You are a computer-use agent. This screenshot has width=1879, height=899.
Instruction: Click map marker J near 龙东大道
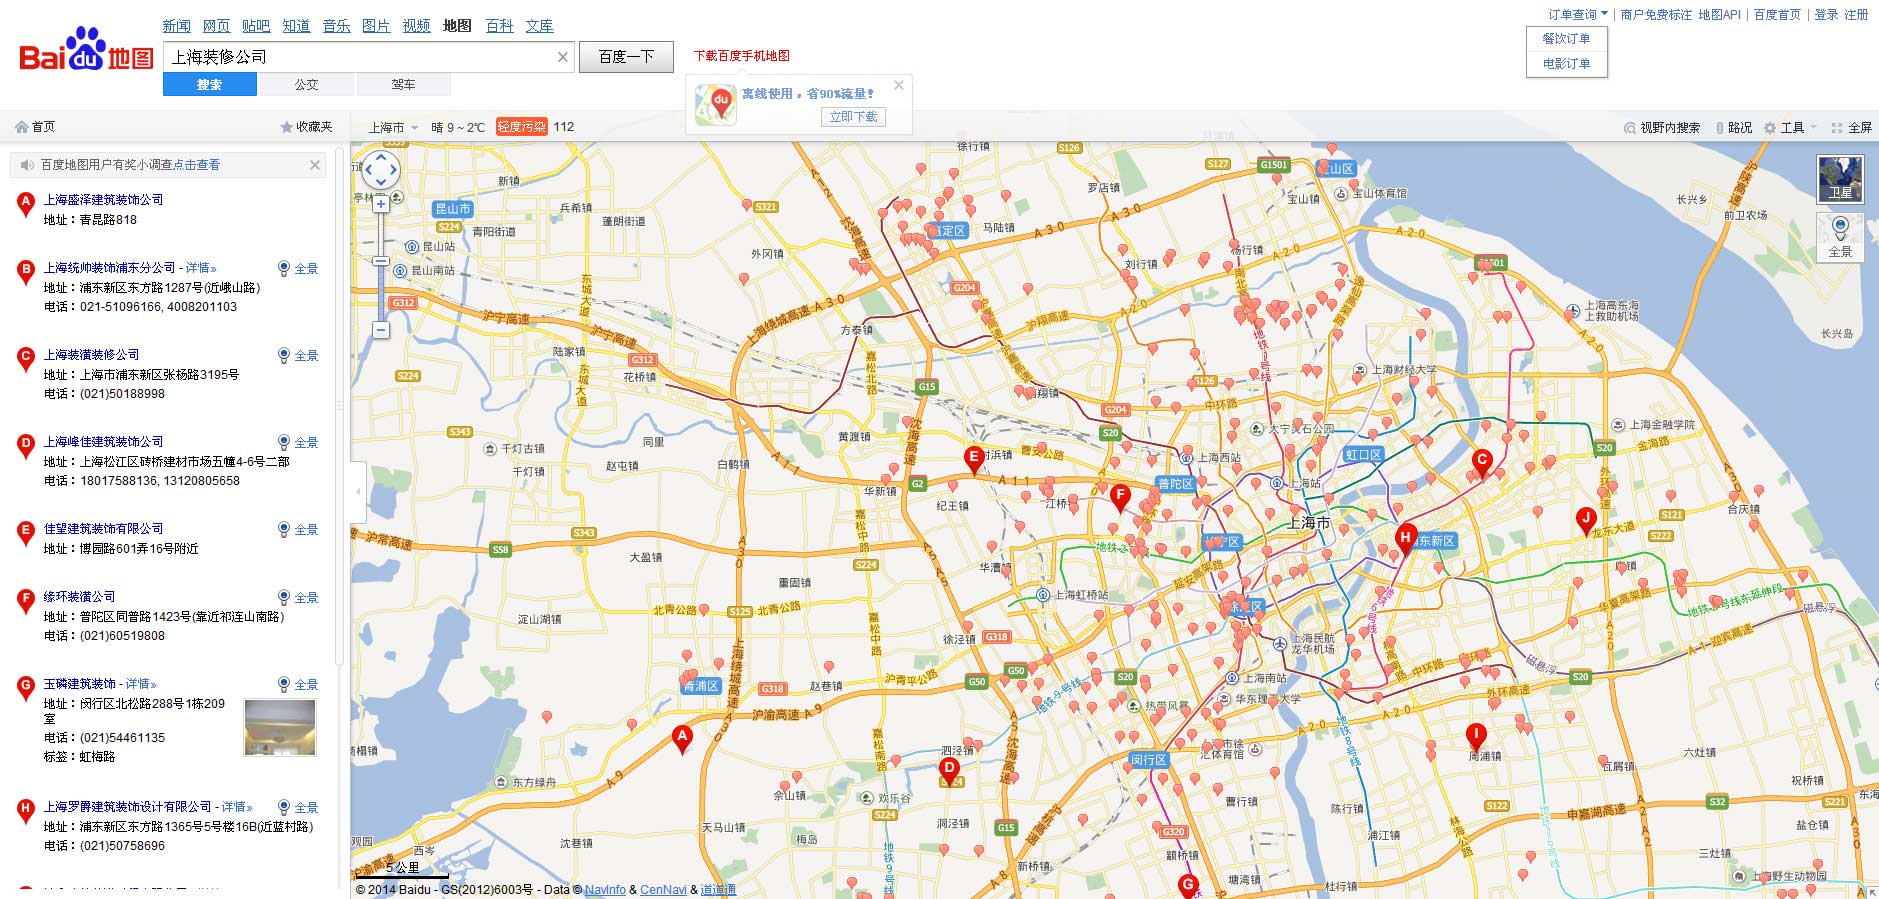point(1585,521)
